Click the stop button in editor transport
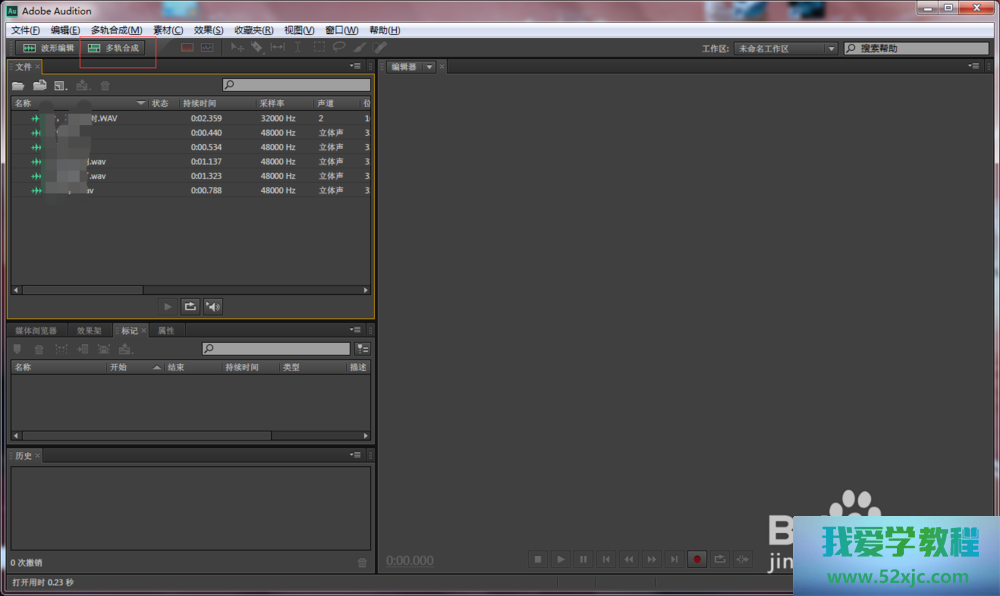Viewport: 1000px width, 596px height. tap(537, 559)
